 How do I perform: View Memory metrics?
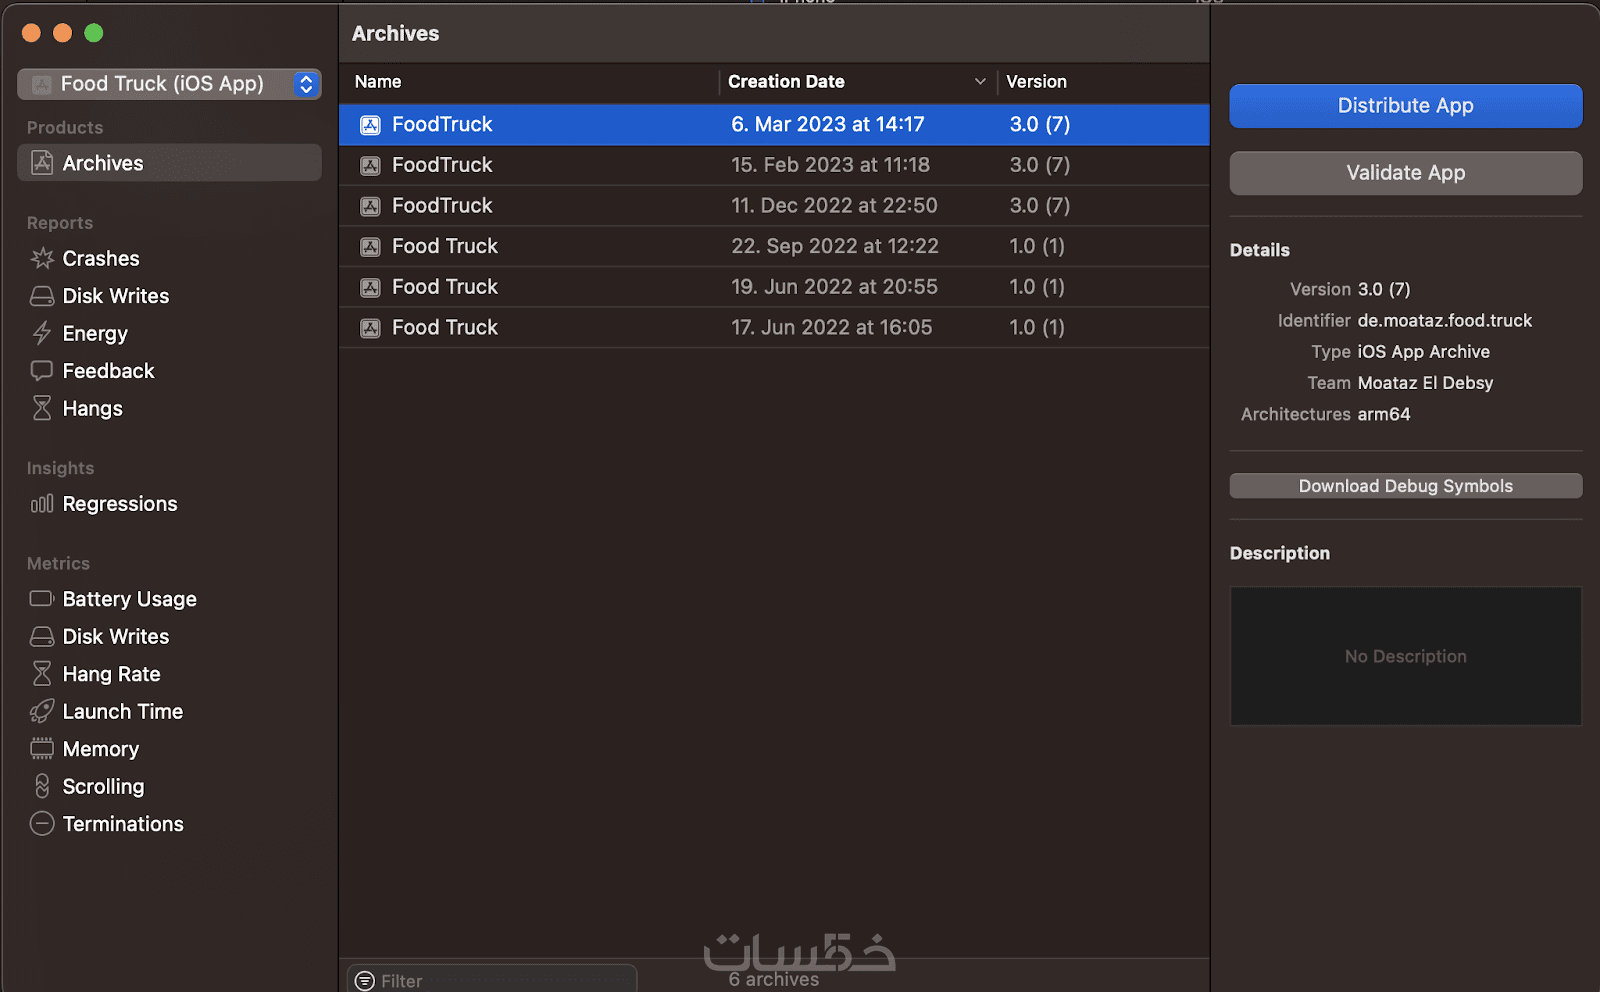click(101, 749)
